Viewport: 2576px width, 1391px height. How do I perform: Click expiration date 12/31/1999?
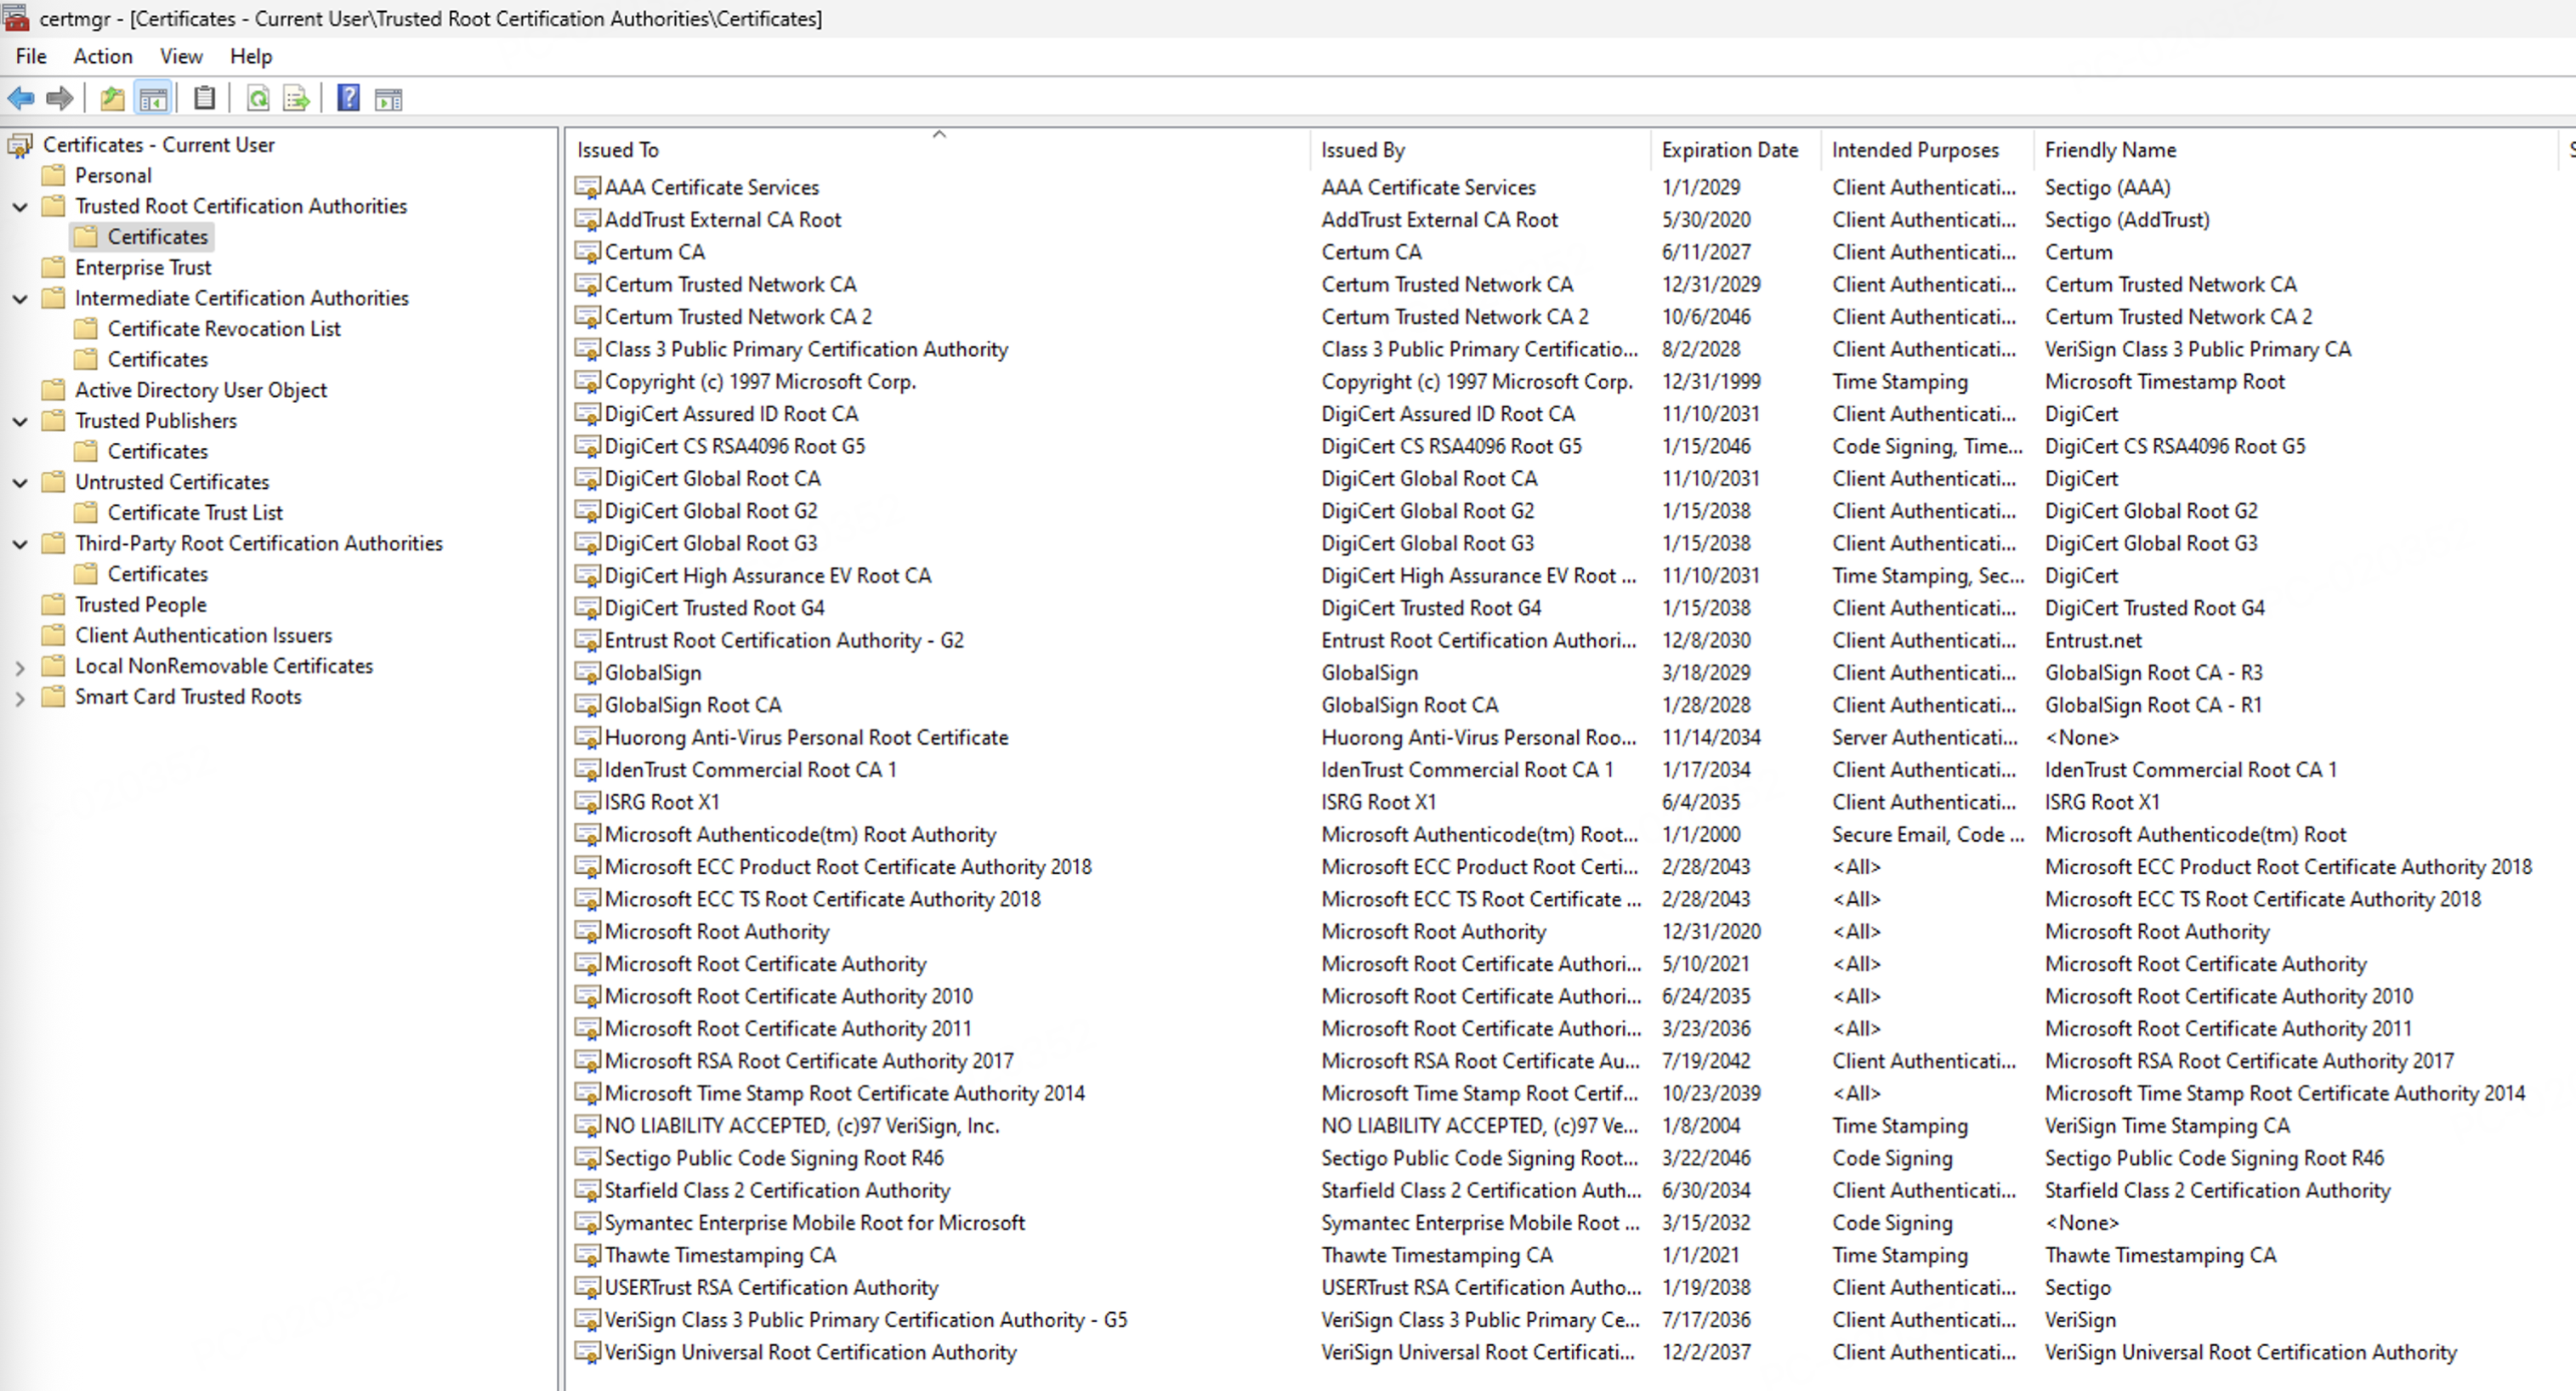click(1711, 381)
